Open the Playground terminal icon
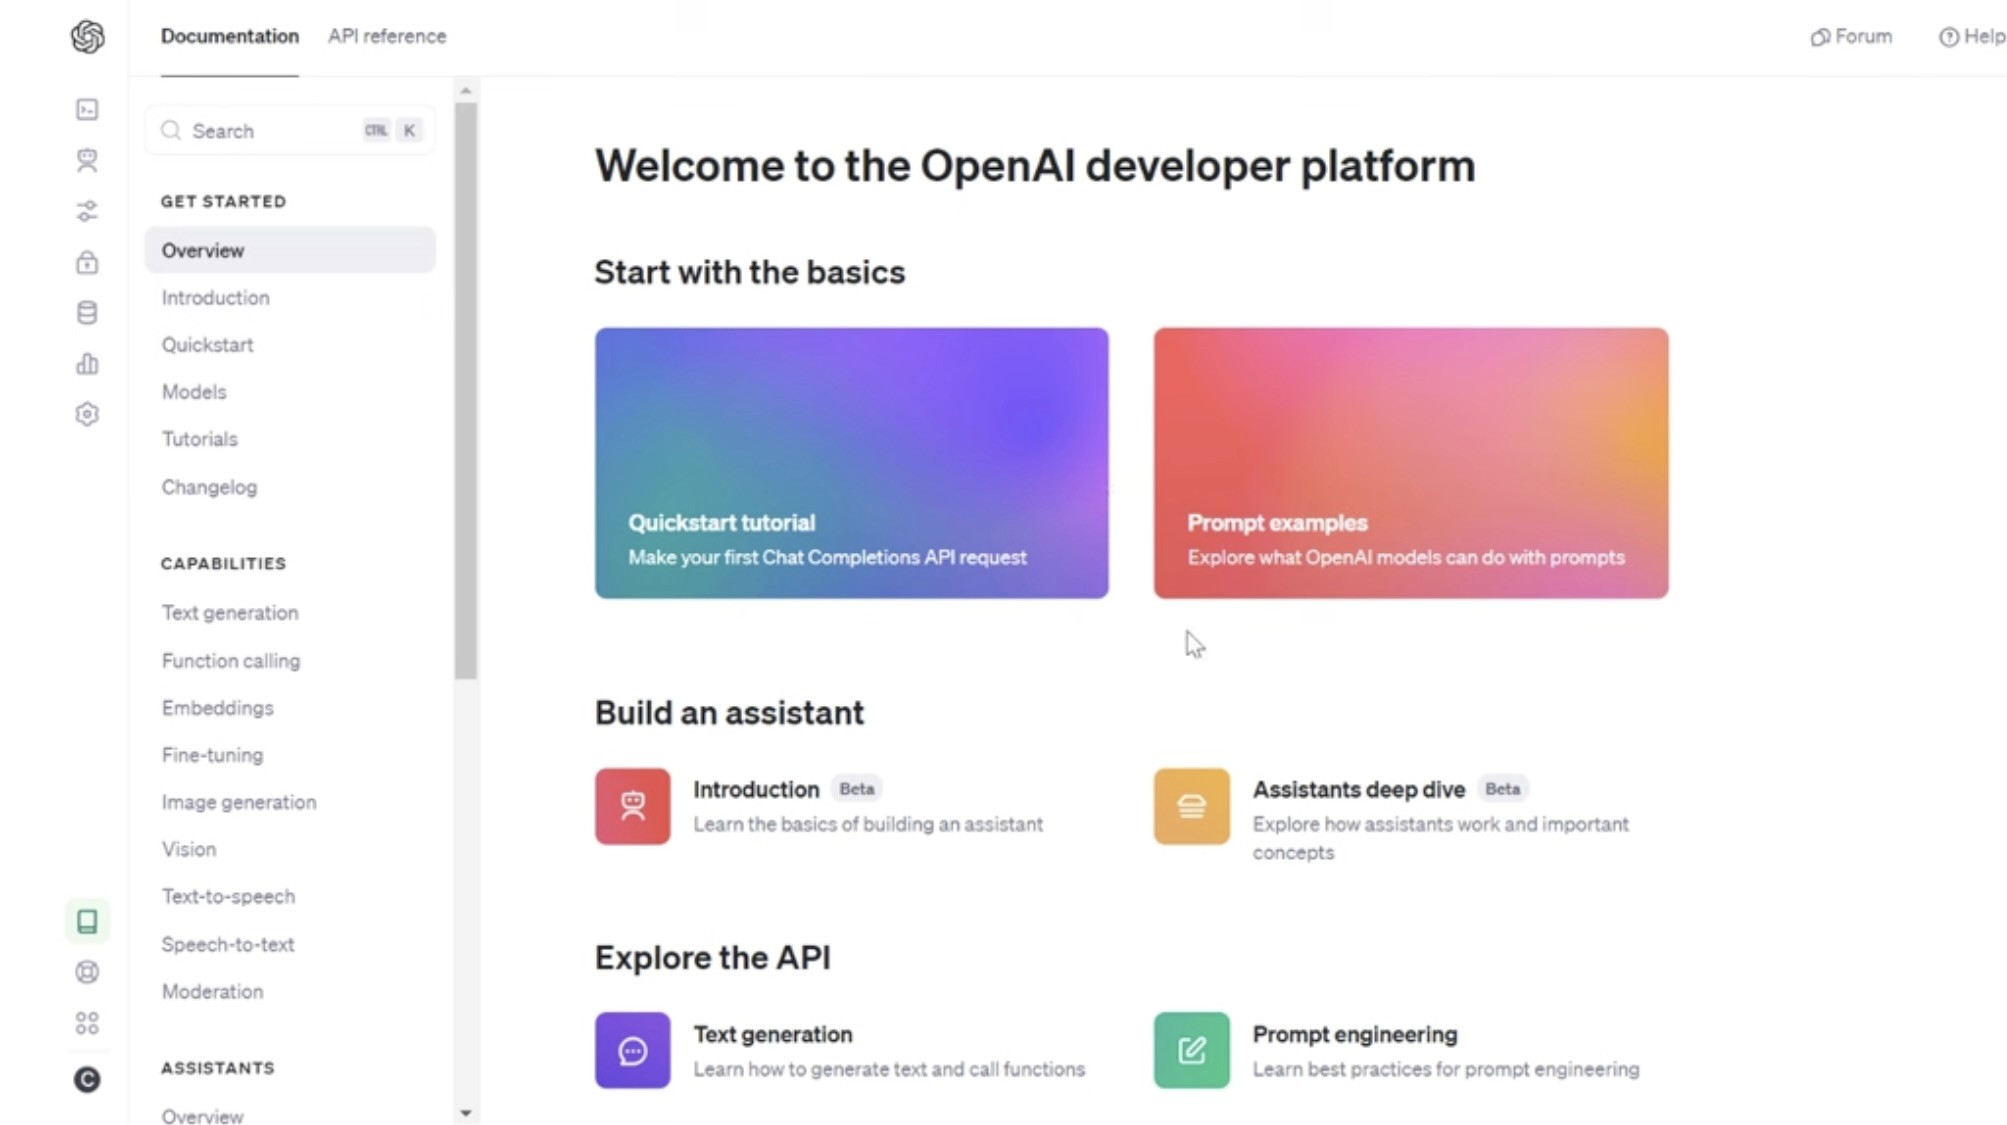Screen dimensions: 2007x1125 point(87,109)
